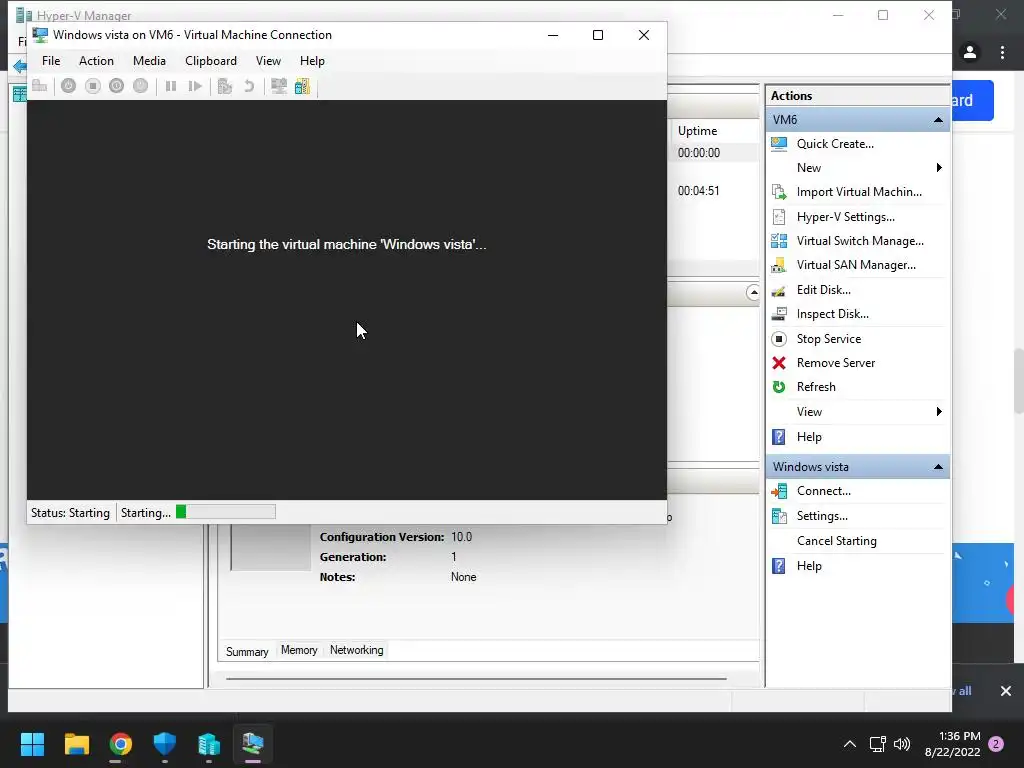Click the Quick Create monitor icon
The height and width of the screenshot is (768, 1024).
point(779,144)
